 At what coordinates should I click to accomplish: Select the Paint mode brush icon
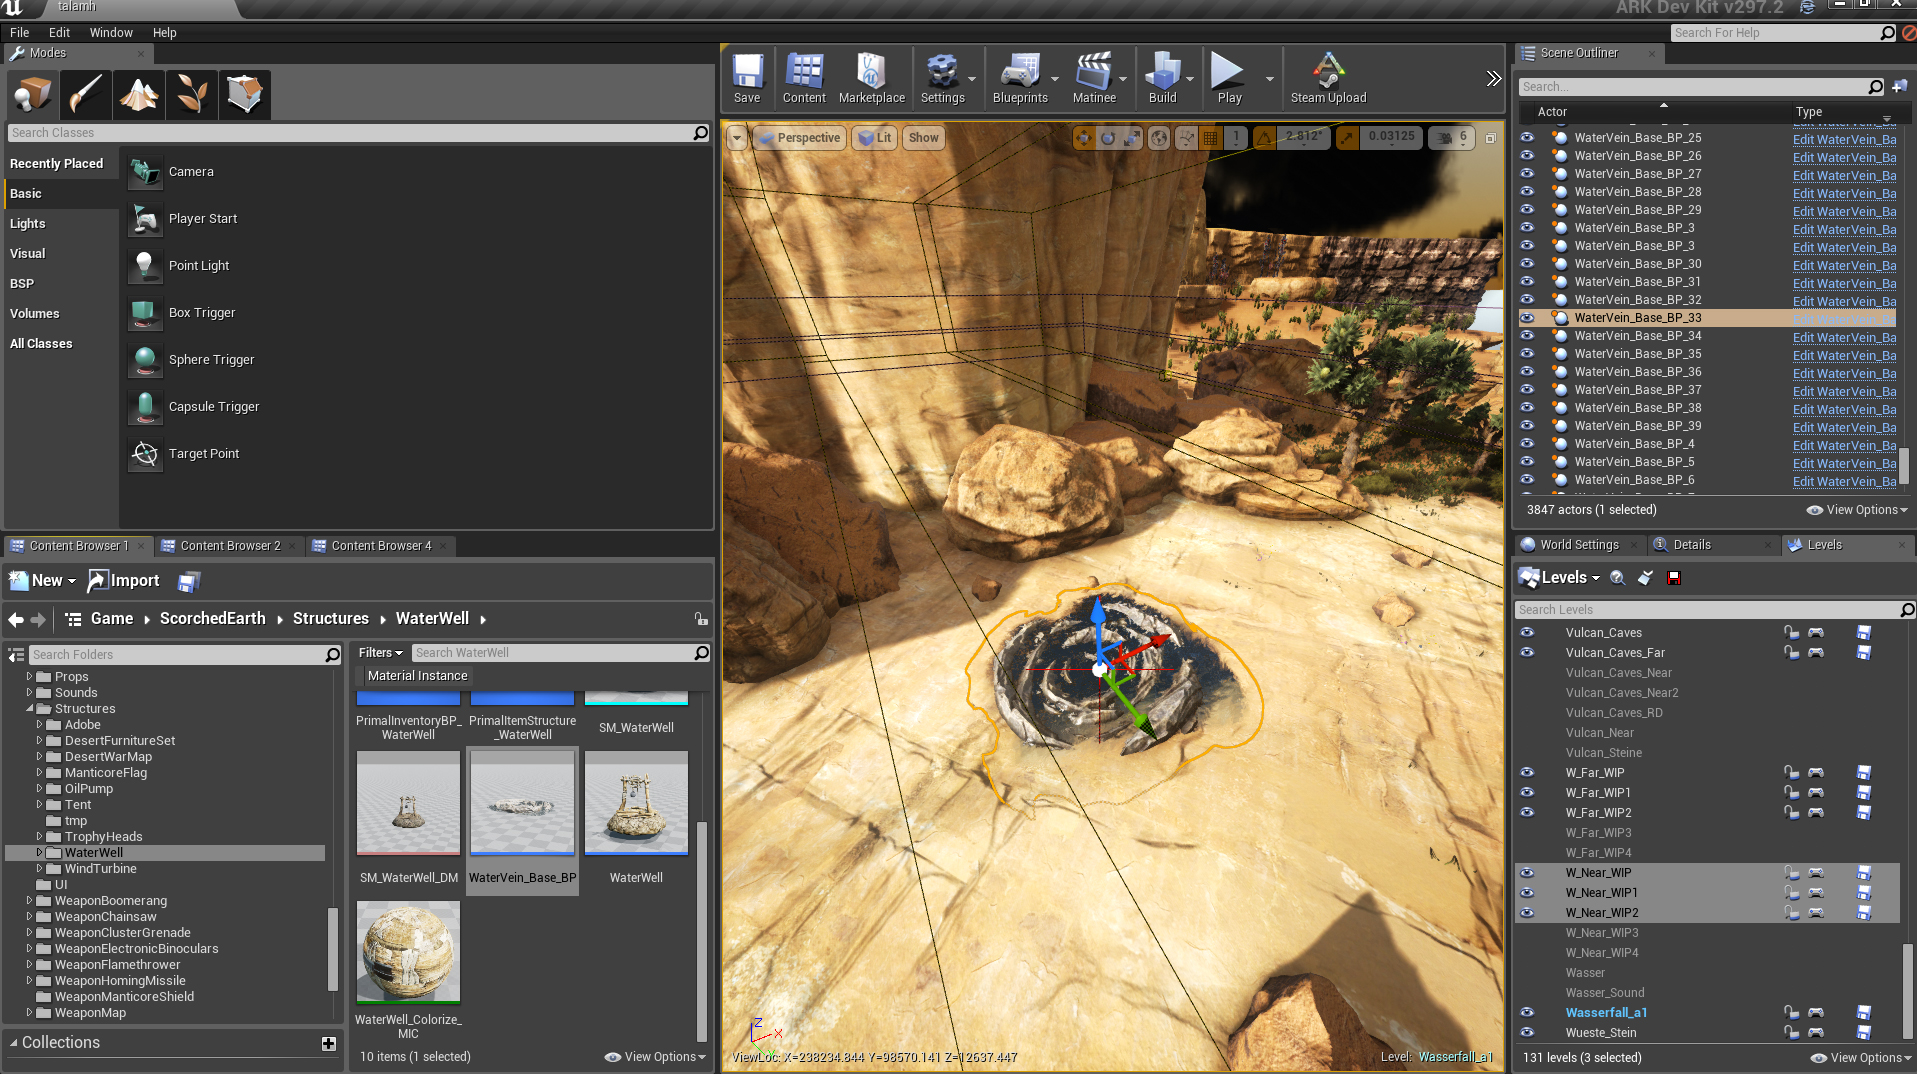pyautogui.click(x=86, y=95)
